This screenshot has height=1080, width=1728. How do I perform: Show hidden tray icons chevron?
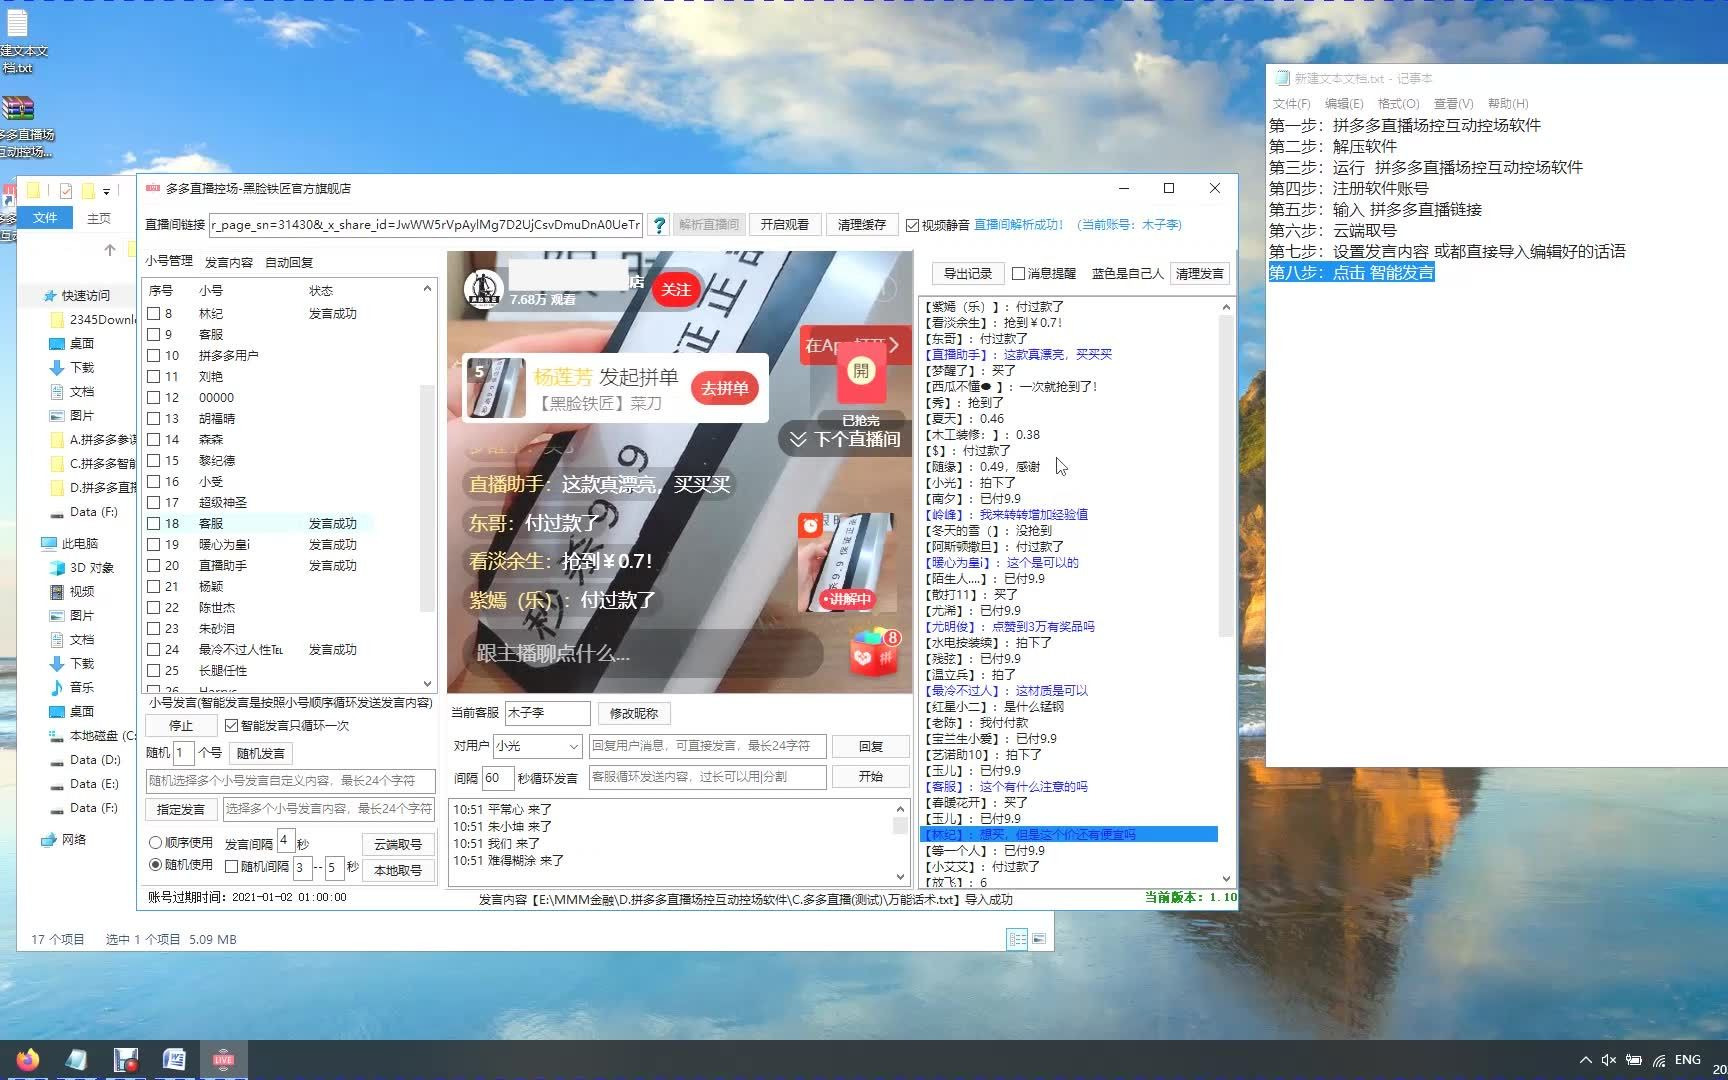[x=1585, y=1060]
